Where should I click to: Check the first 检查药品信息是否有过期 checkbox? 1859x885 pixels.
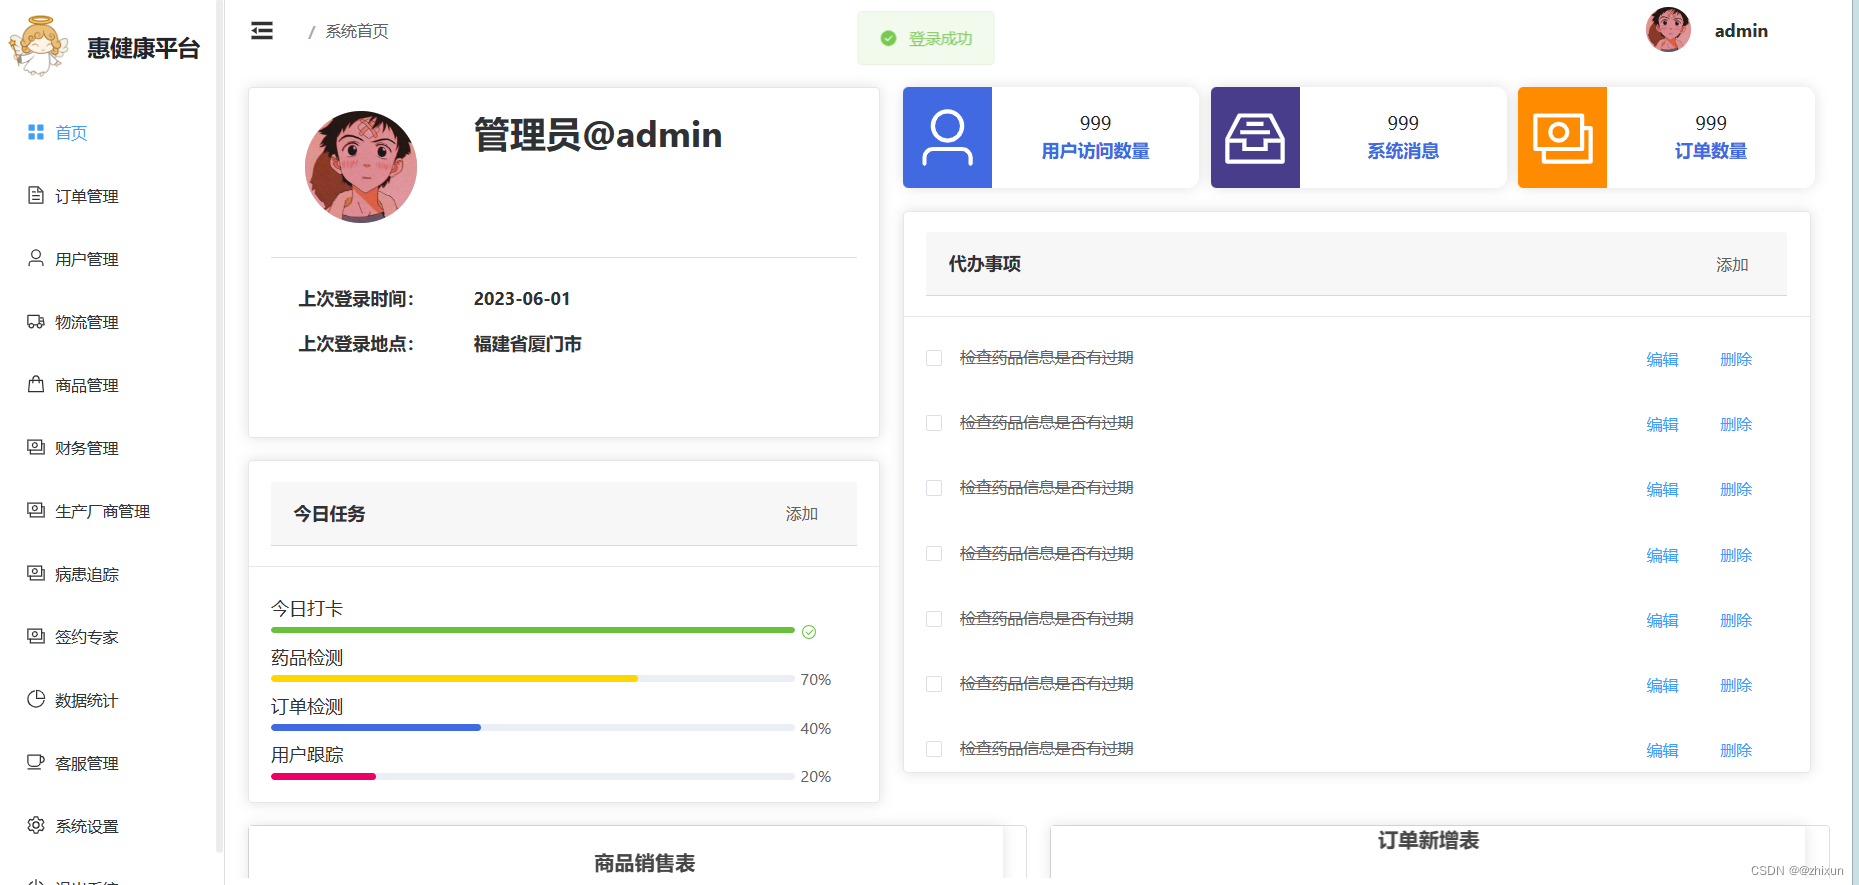coord(934,358)
